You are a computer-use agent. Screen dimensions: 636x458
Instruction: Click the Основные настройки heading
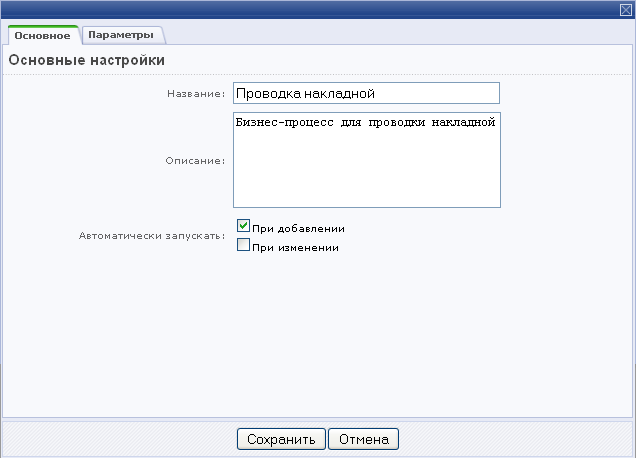(x=87, y=61)
